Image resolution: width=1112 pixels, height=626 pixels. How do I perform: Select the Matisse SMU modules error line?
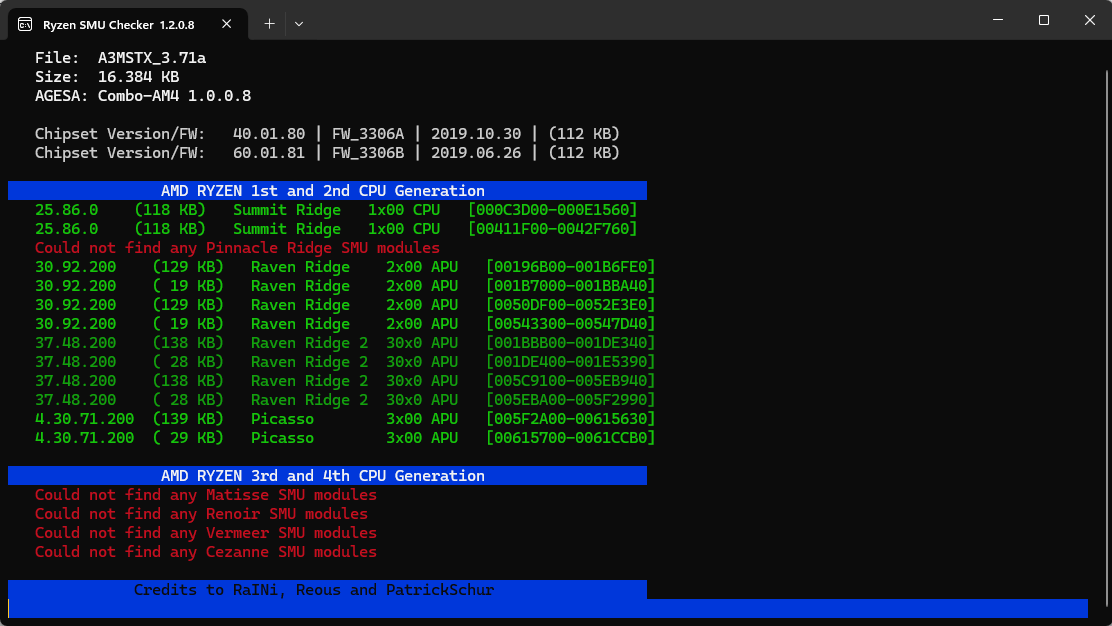pos(204,494)
